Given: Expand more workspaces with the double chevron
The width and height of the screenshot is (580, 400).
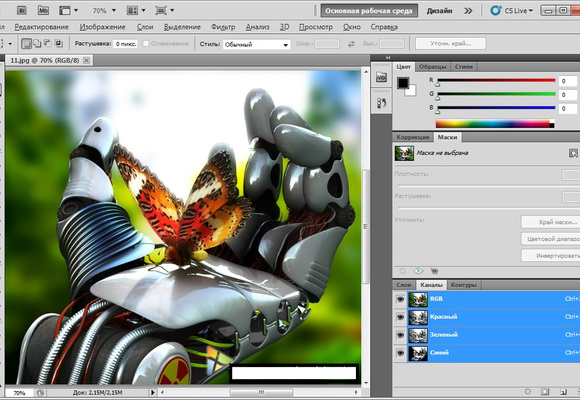Looking at the screenshot, I should 468,11.
